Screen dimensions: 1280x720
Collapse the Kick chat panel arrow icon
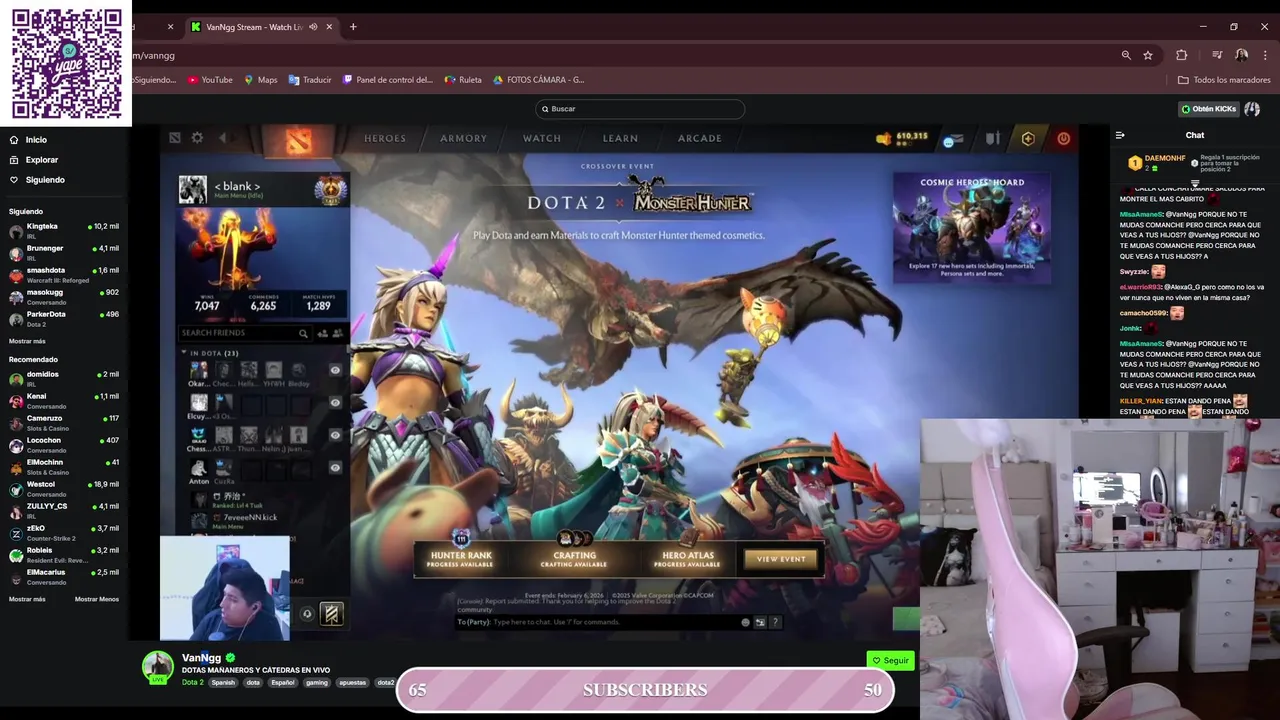[1120, 135]
